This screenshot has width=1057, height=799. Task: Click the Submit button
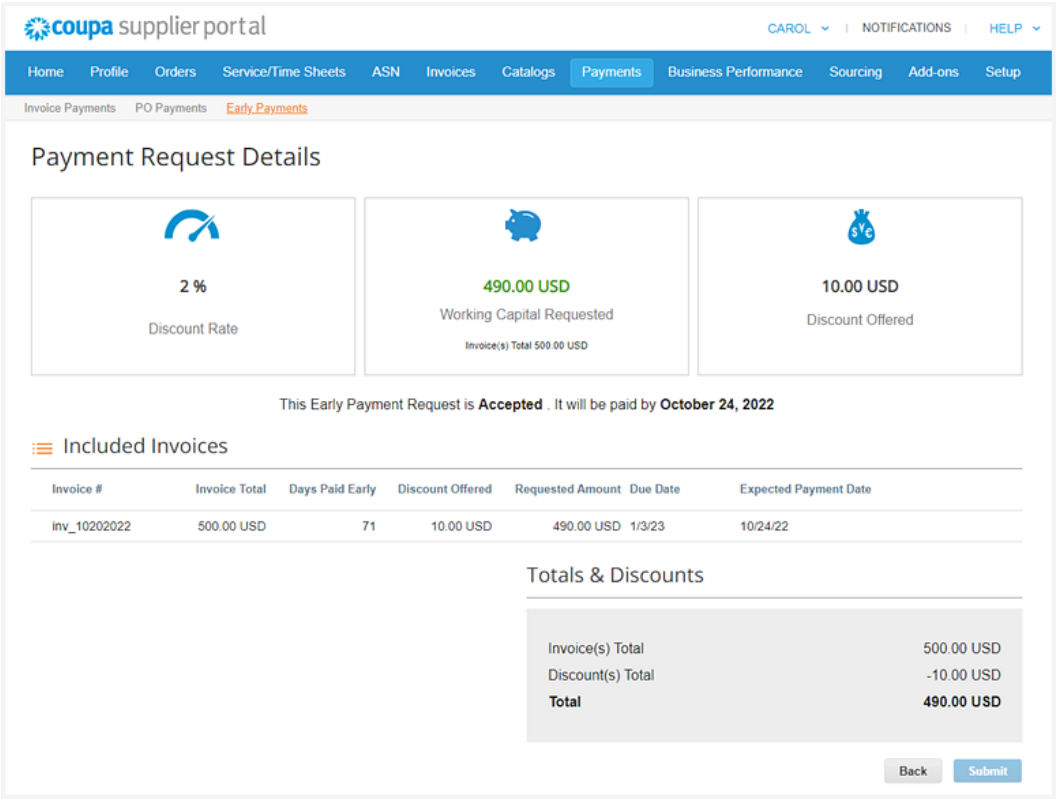click(988, 771)
